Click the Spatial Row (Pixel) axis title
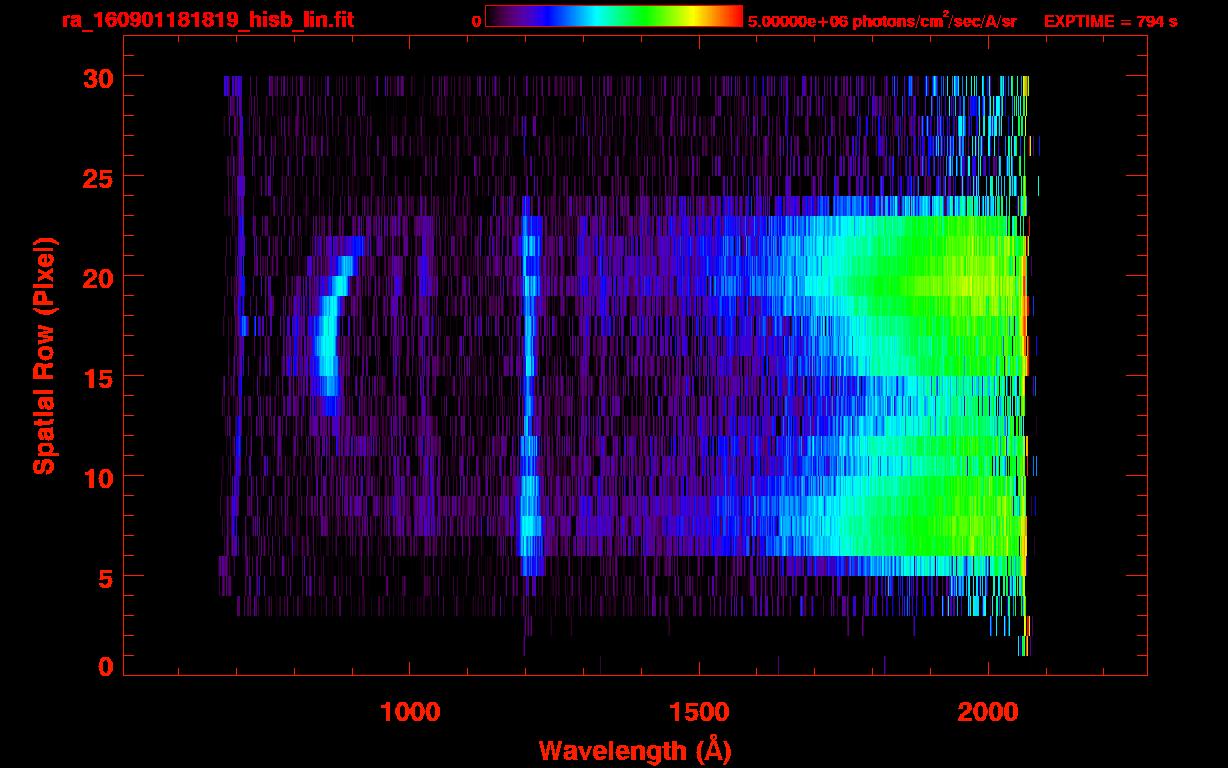Image resolution: width=1228 pixels, height=768 pixels. click(45, 355)
